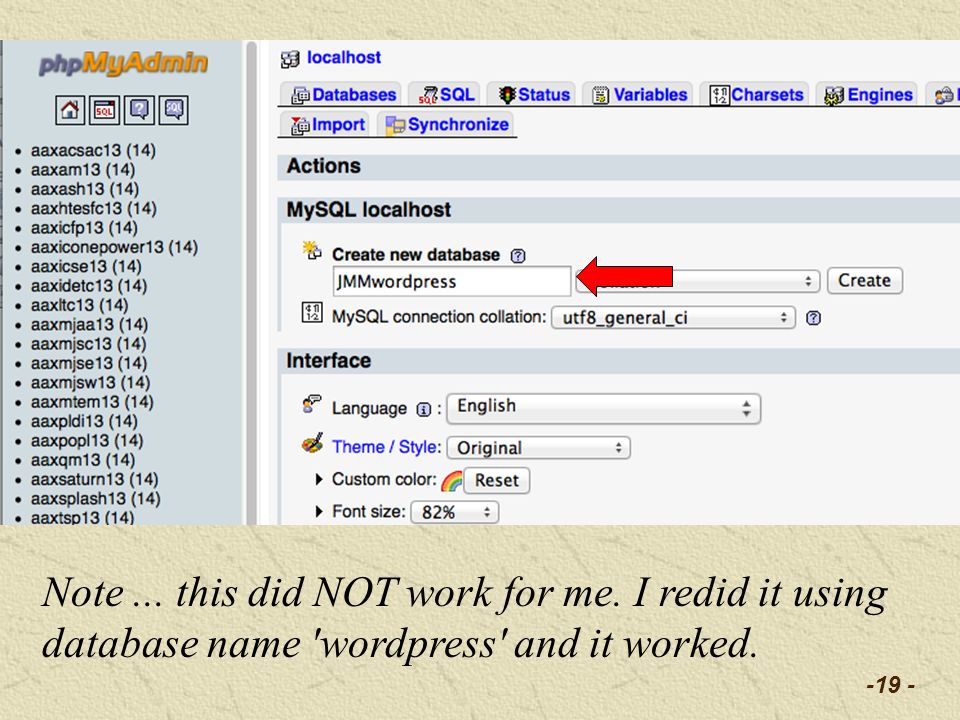This screenshot has height=720, width=960.
Task: Select database aaxmjaa13
Action: (x=89, y=324)
